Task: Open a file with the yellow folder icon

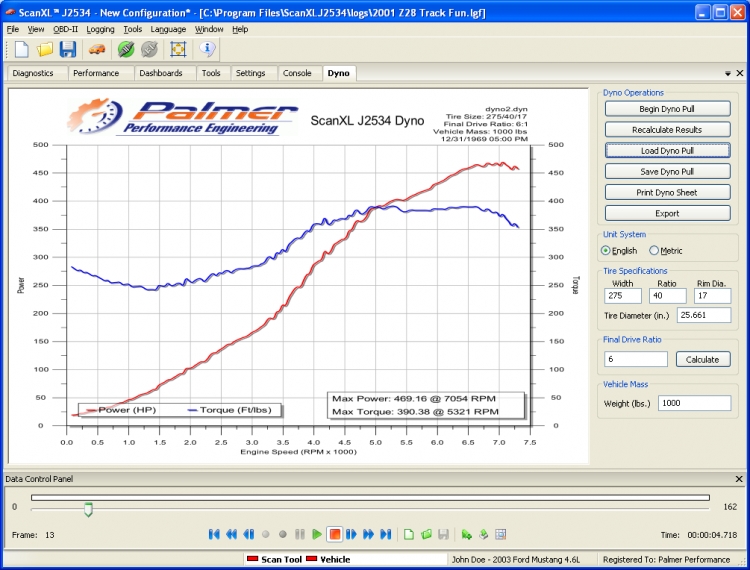Action: (x=45, y=49)
